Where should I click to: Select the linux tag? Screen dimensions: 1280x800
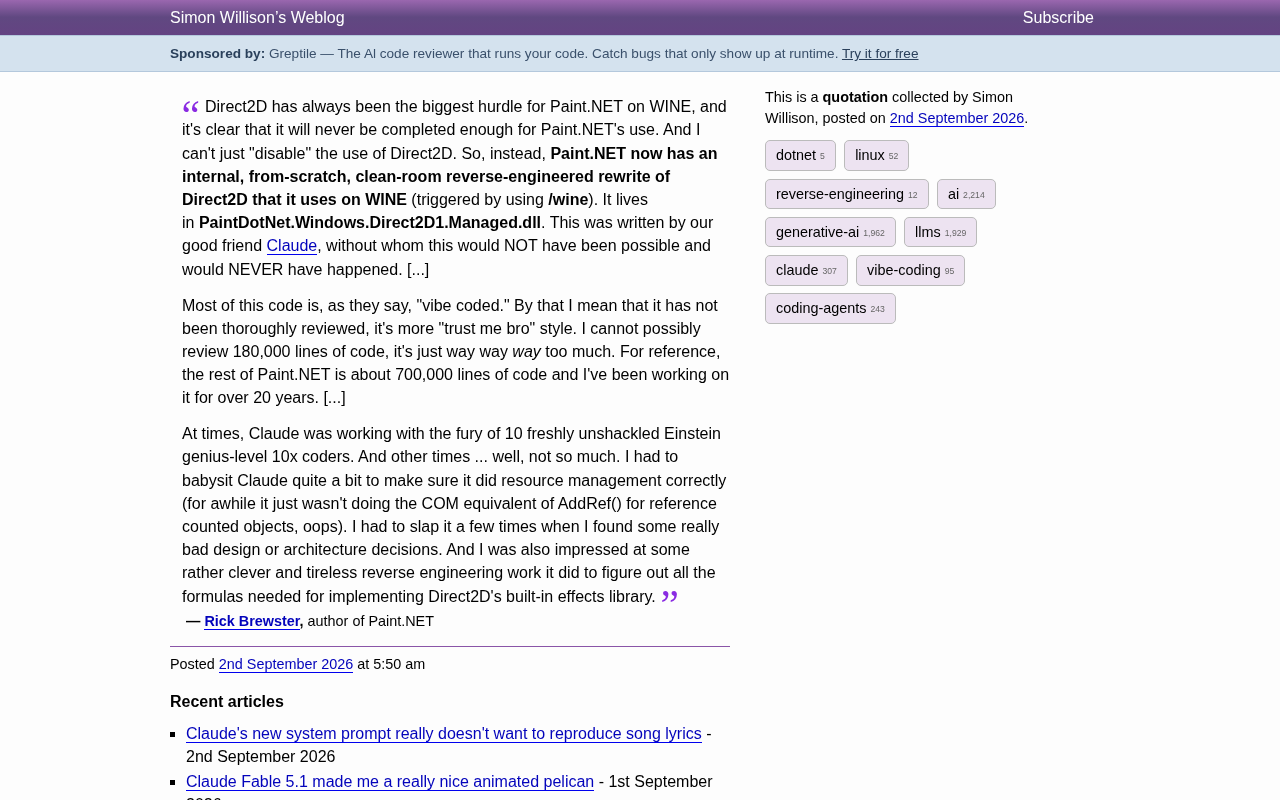coord(876,155)
